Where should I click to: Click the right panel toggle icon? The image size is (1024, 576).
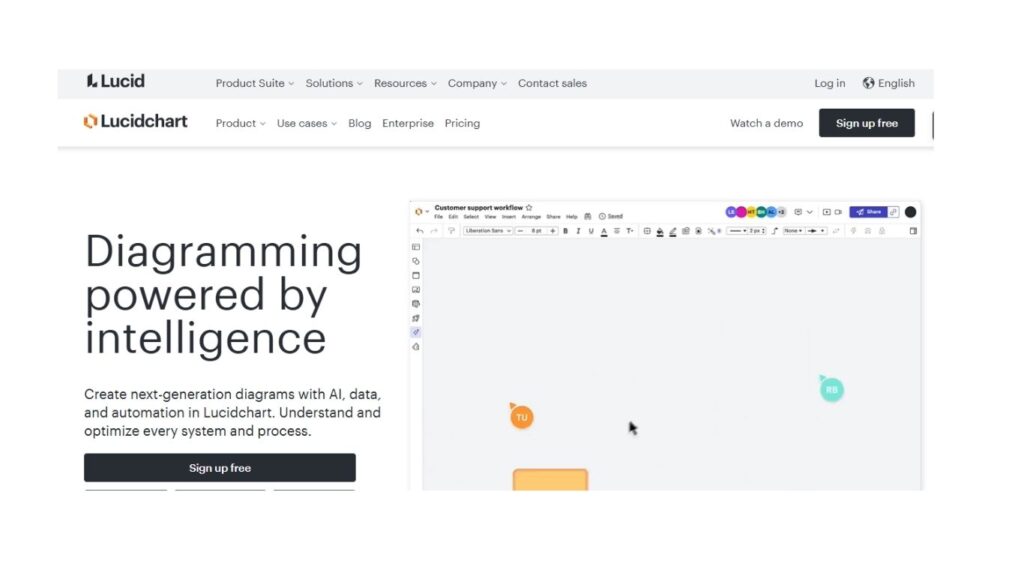[x=912, y=231]
